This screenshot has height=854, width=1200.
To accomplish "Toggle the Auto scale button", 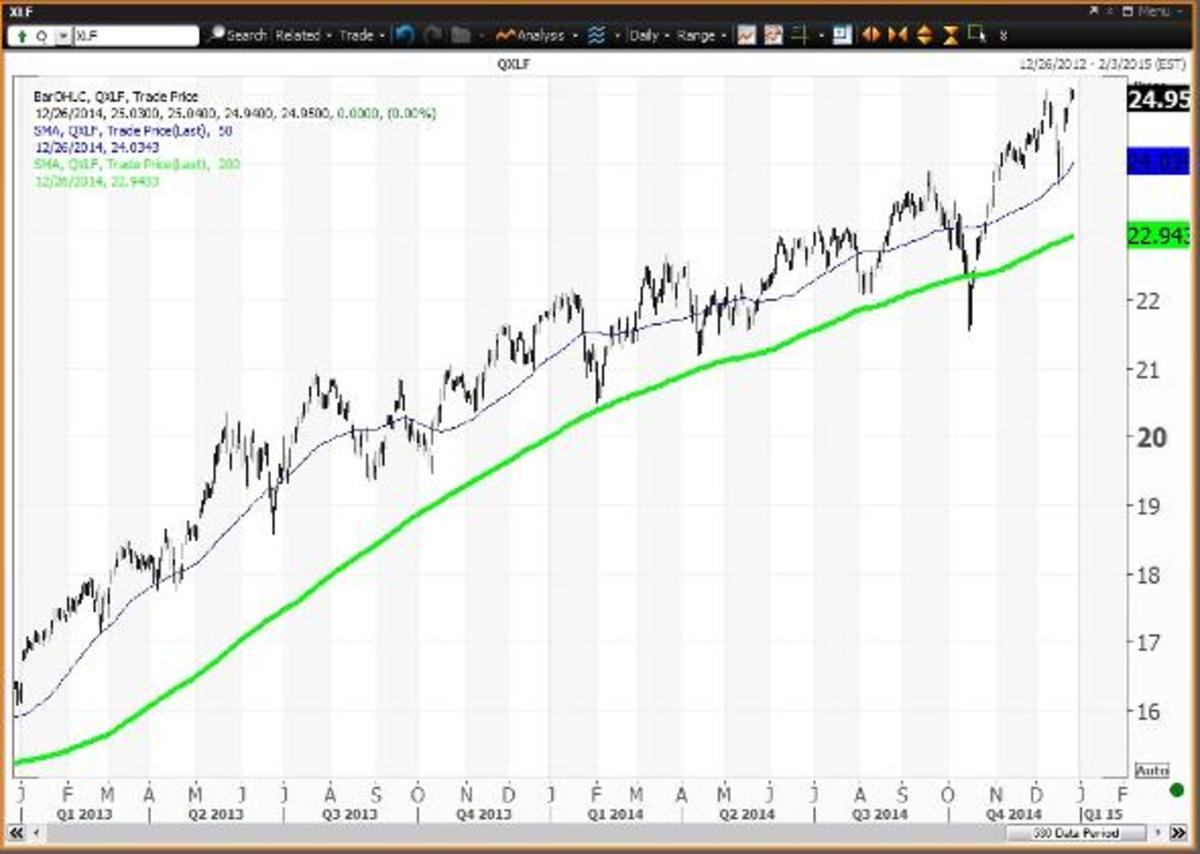I will pos(1152,770).
